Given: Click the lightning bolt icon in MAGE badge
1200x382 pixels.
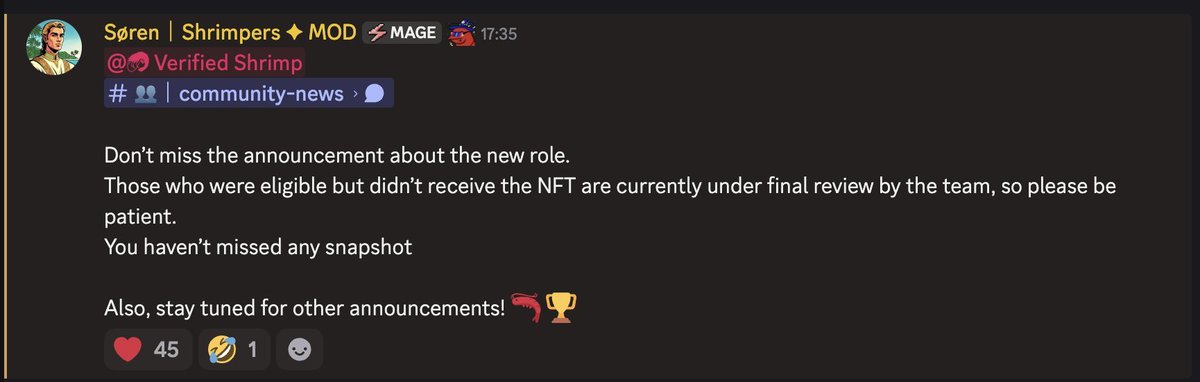Looking at the screenshot, I should coord(377,33).
